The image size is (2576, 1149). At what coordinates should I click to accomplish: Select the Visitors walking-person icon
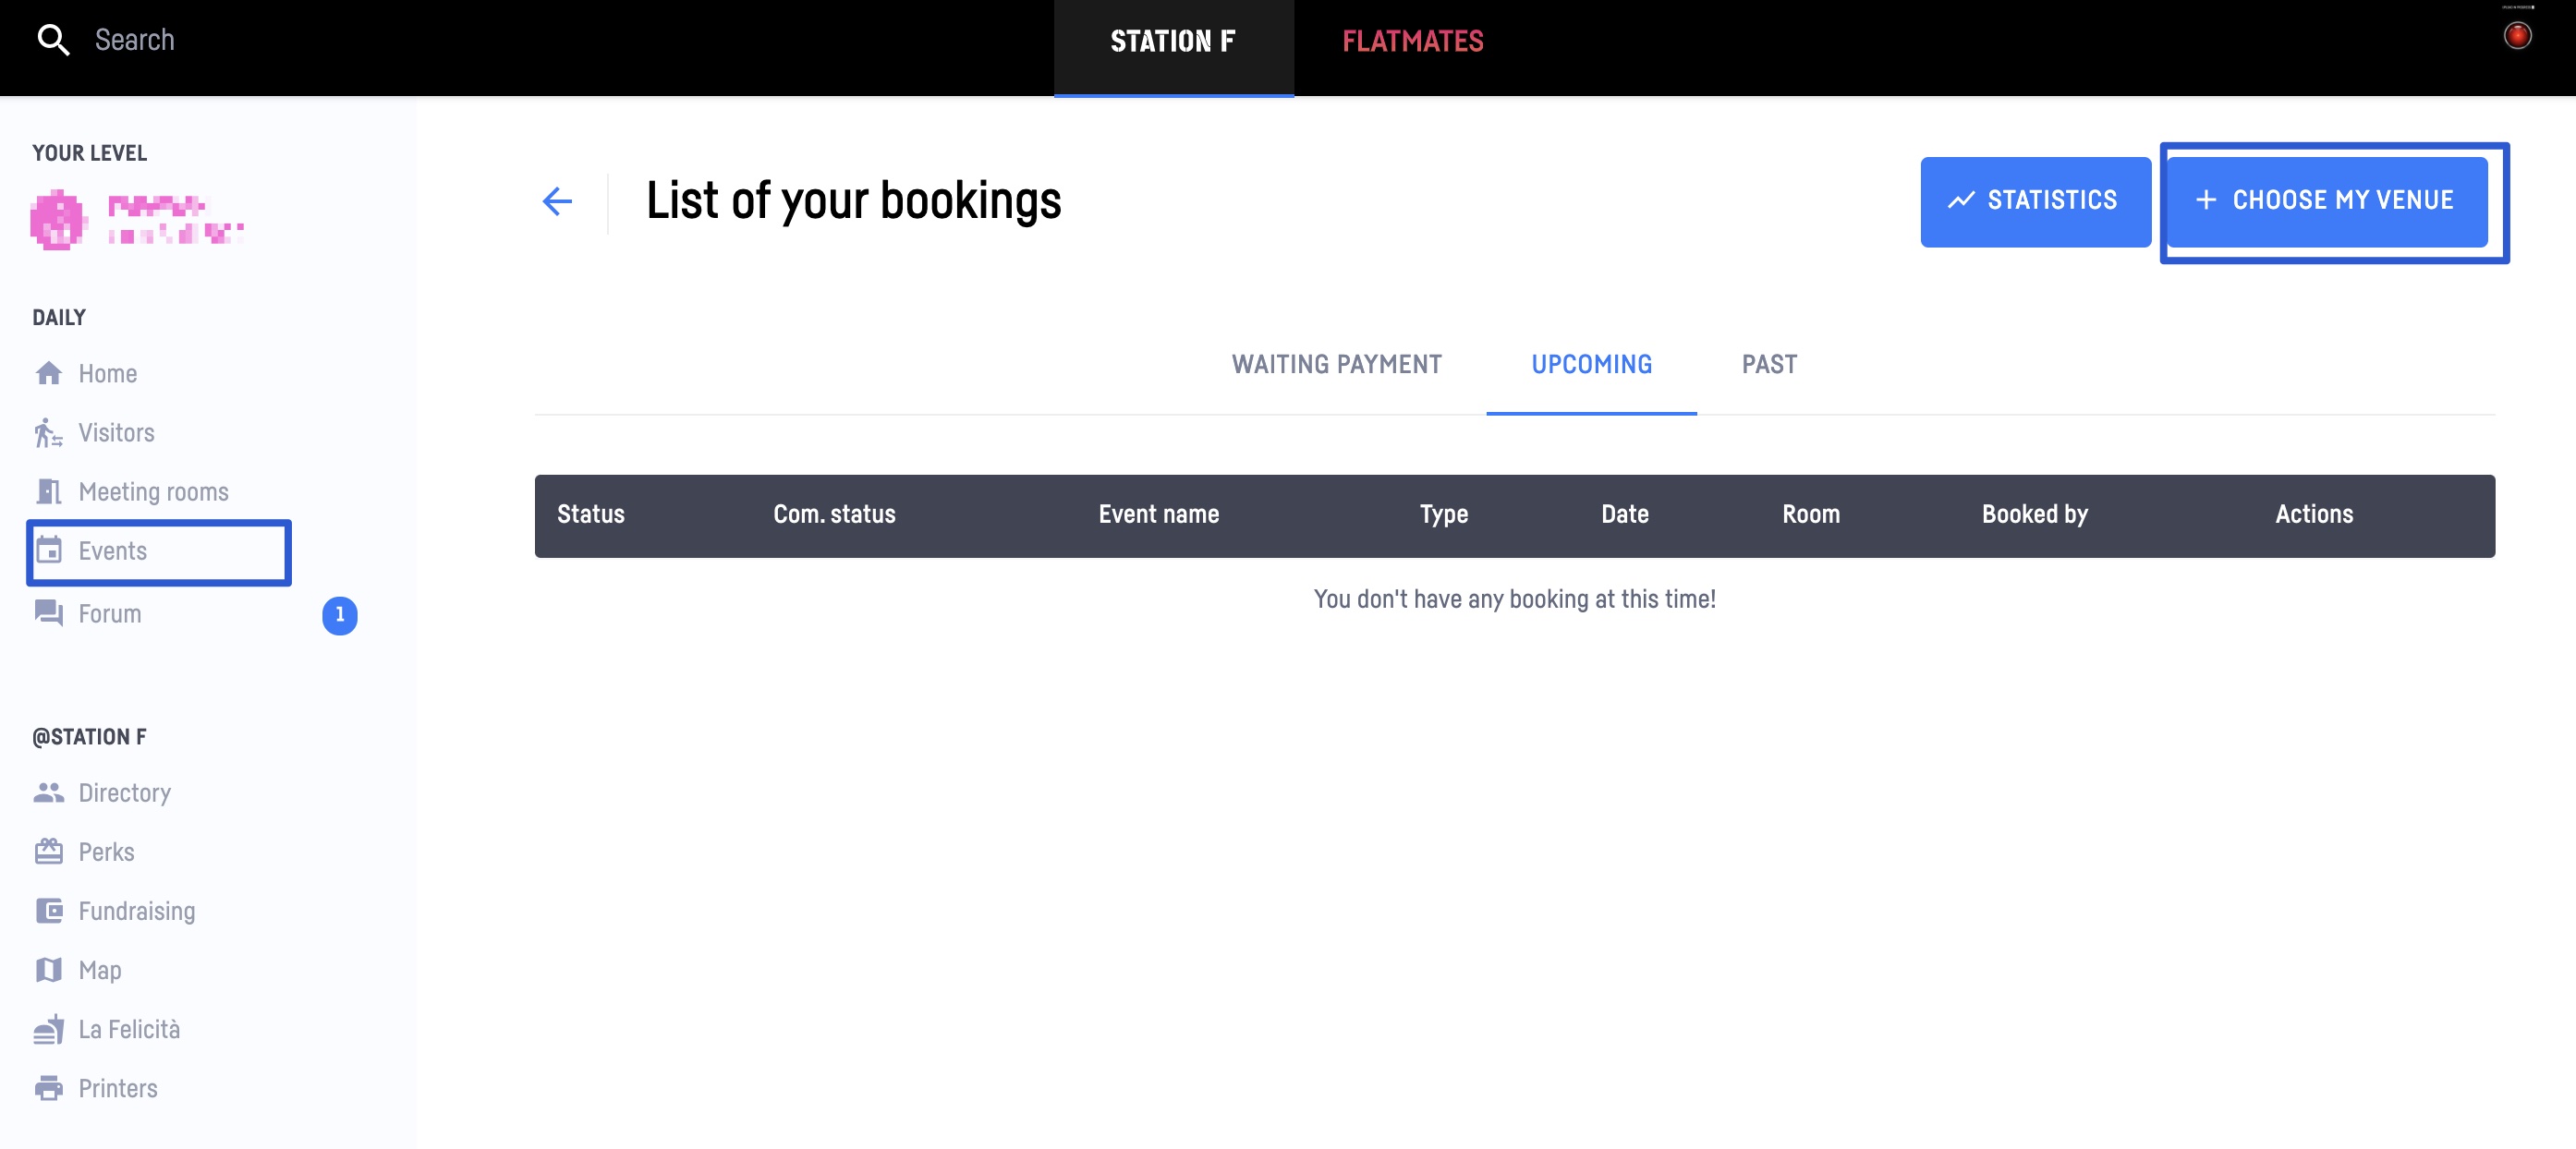pyautogui.click(x=48, y=432)
